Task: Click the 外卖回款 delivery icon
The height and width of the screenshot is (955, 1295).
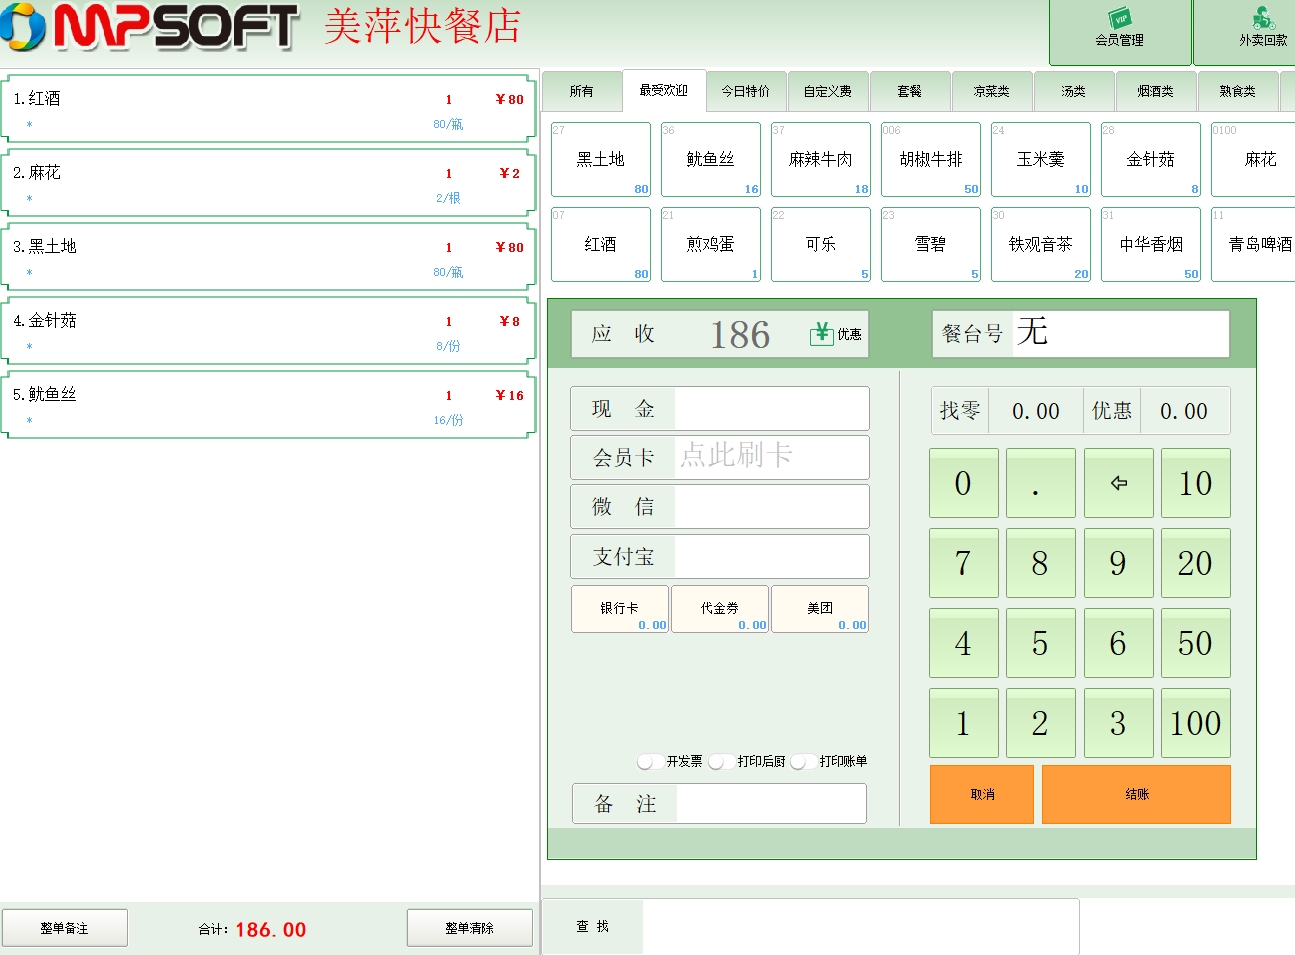Action: 1263,20
